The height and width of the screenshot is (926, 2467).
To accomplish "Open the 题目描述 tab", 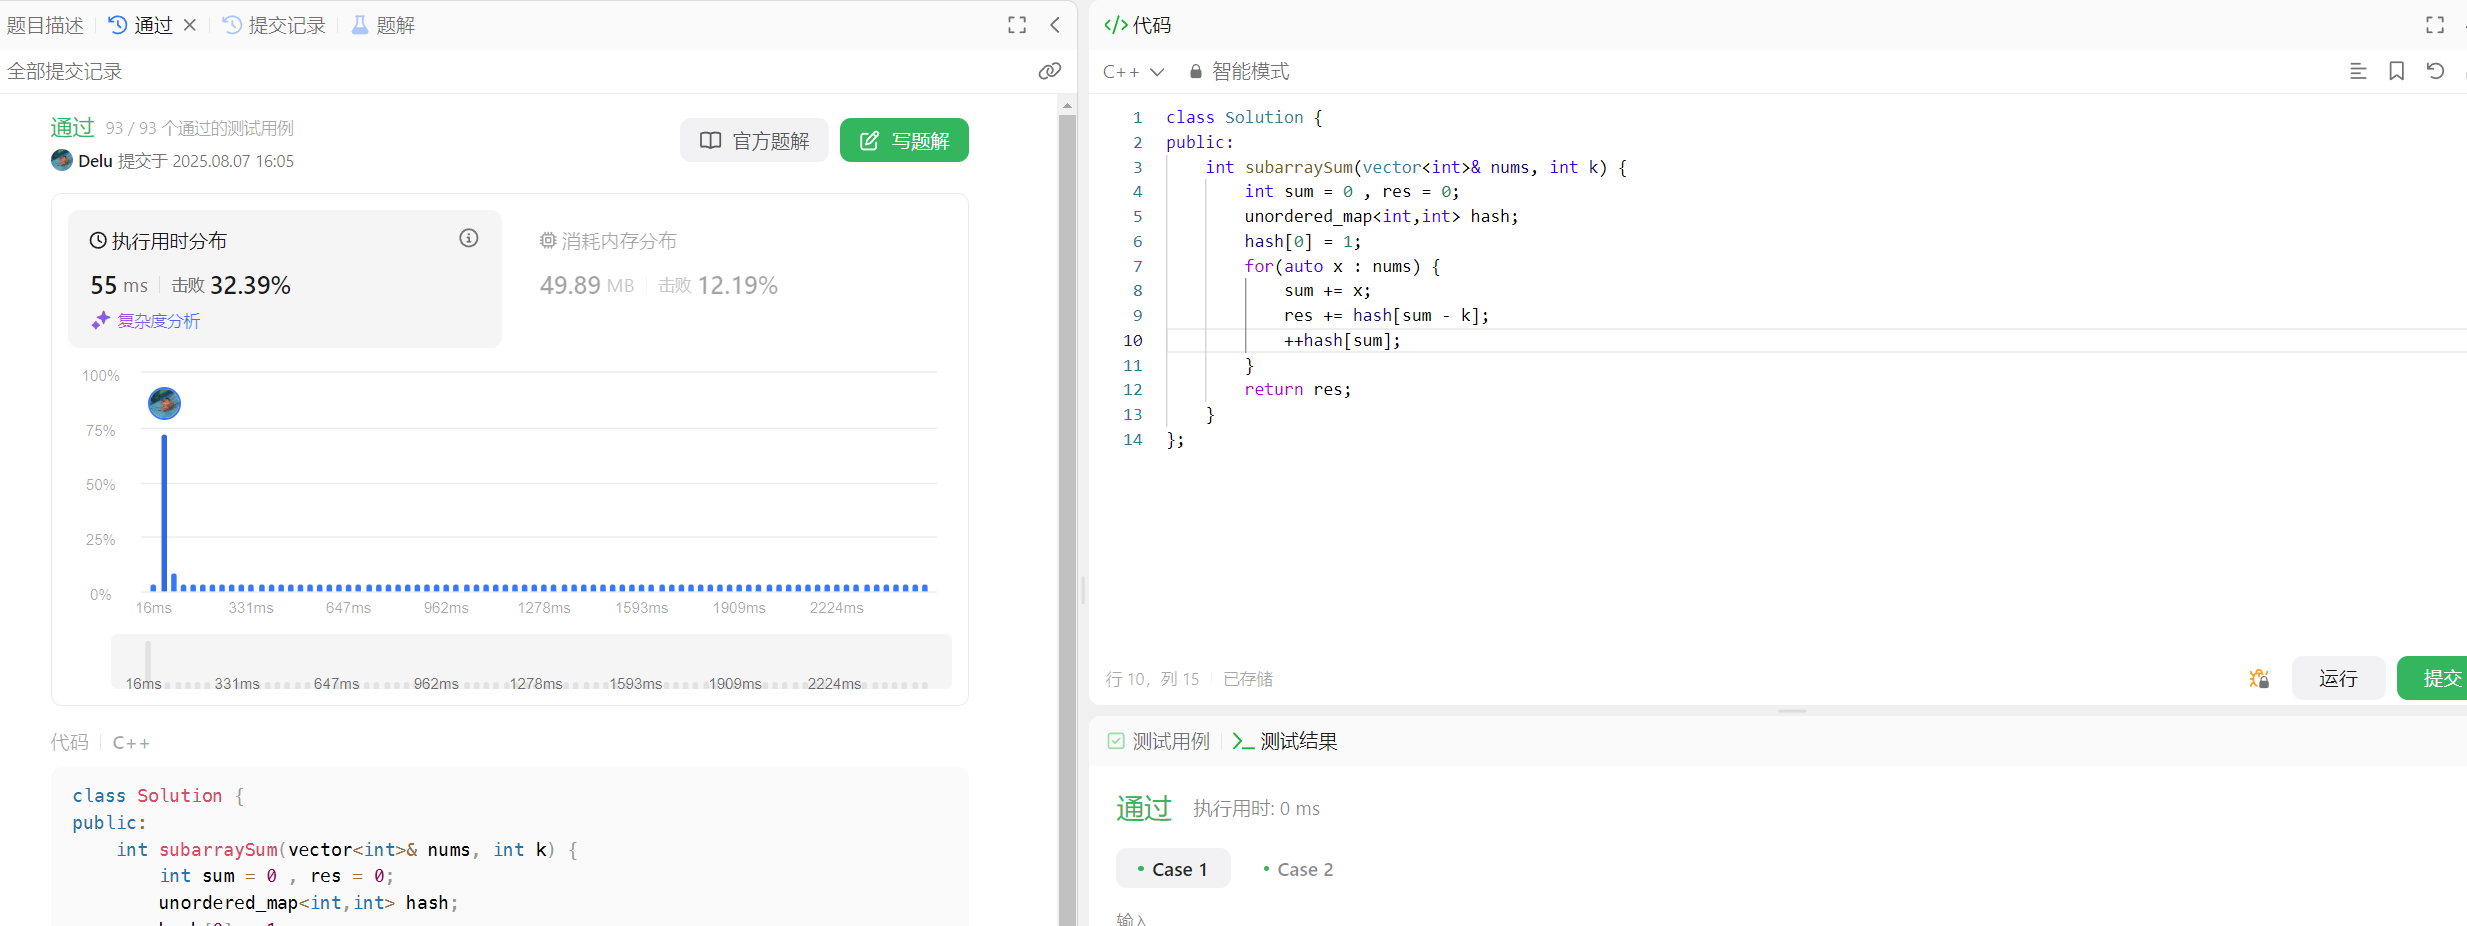I will 45,25.
